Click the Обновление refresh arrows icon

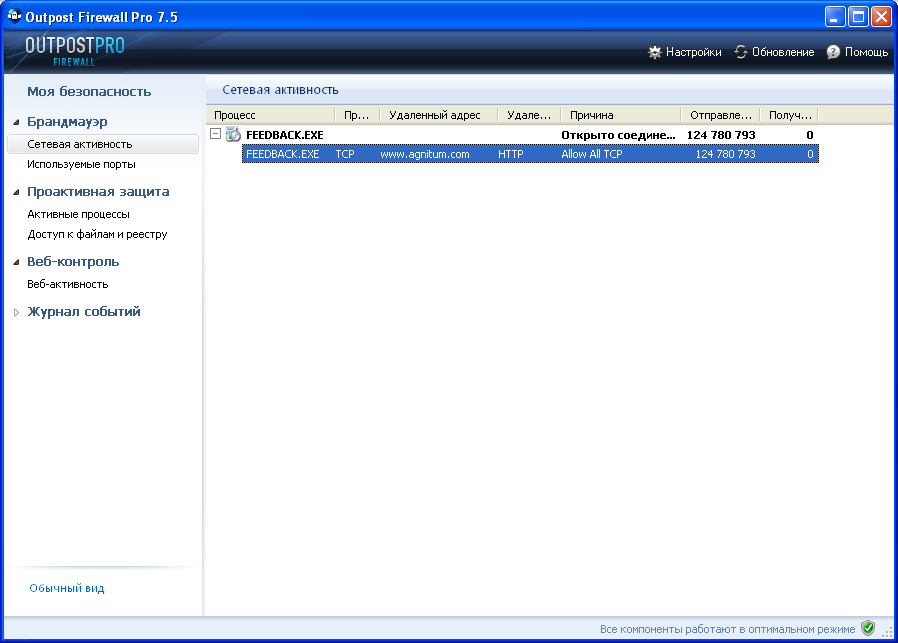(x=741, y=52)
